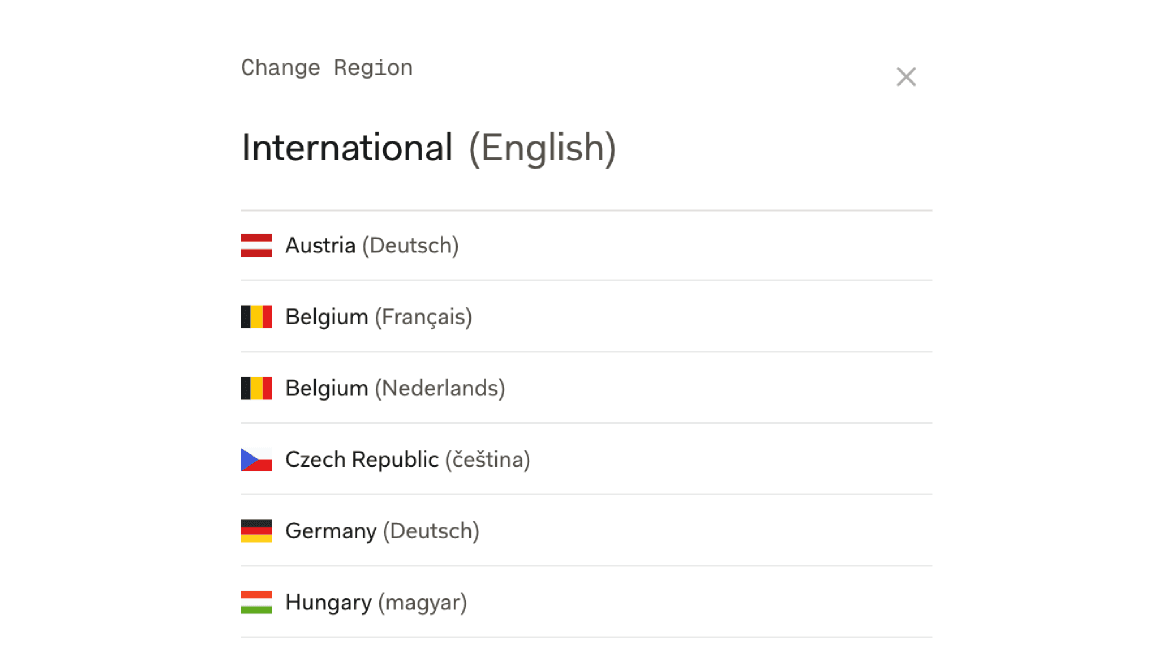
Task: Click the Czech Republic flag icon
Action: (x=256, y=459)
